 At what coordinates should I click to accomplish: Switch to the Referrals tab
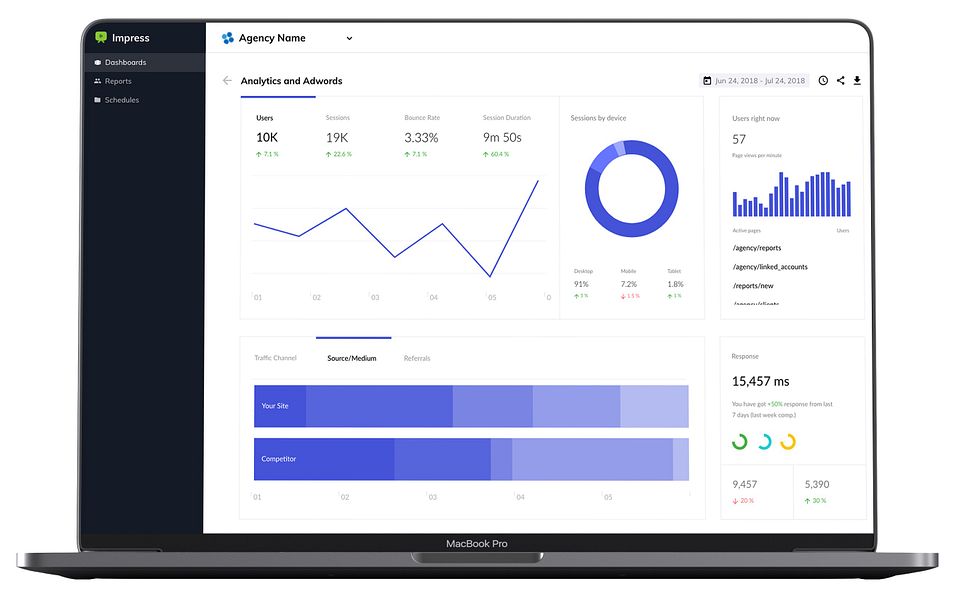(417, 358)
